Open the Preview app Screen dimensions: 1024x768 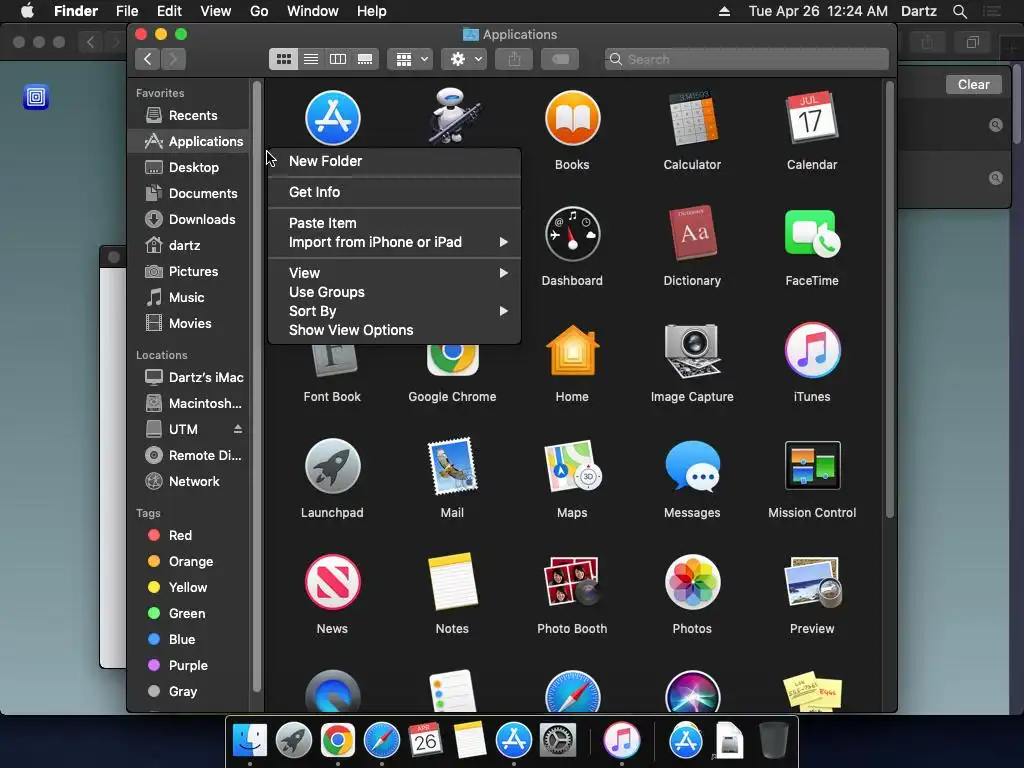812,583
